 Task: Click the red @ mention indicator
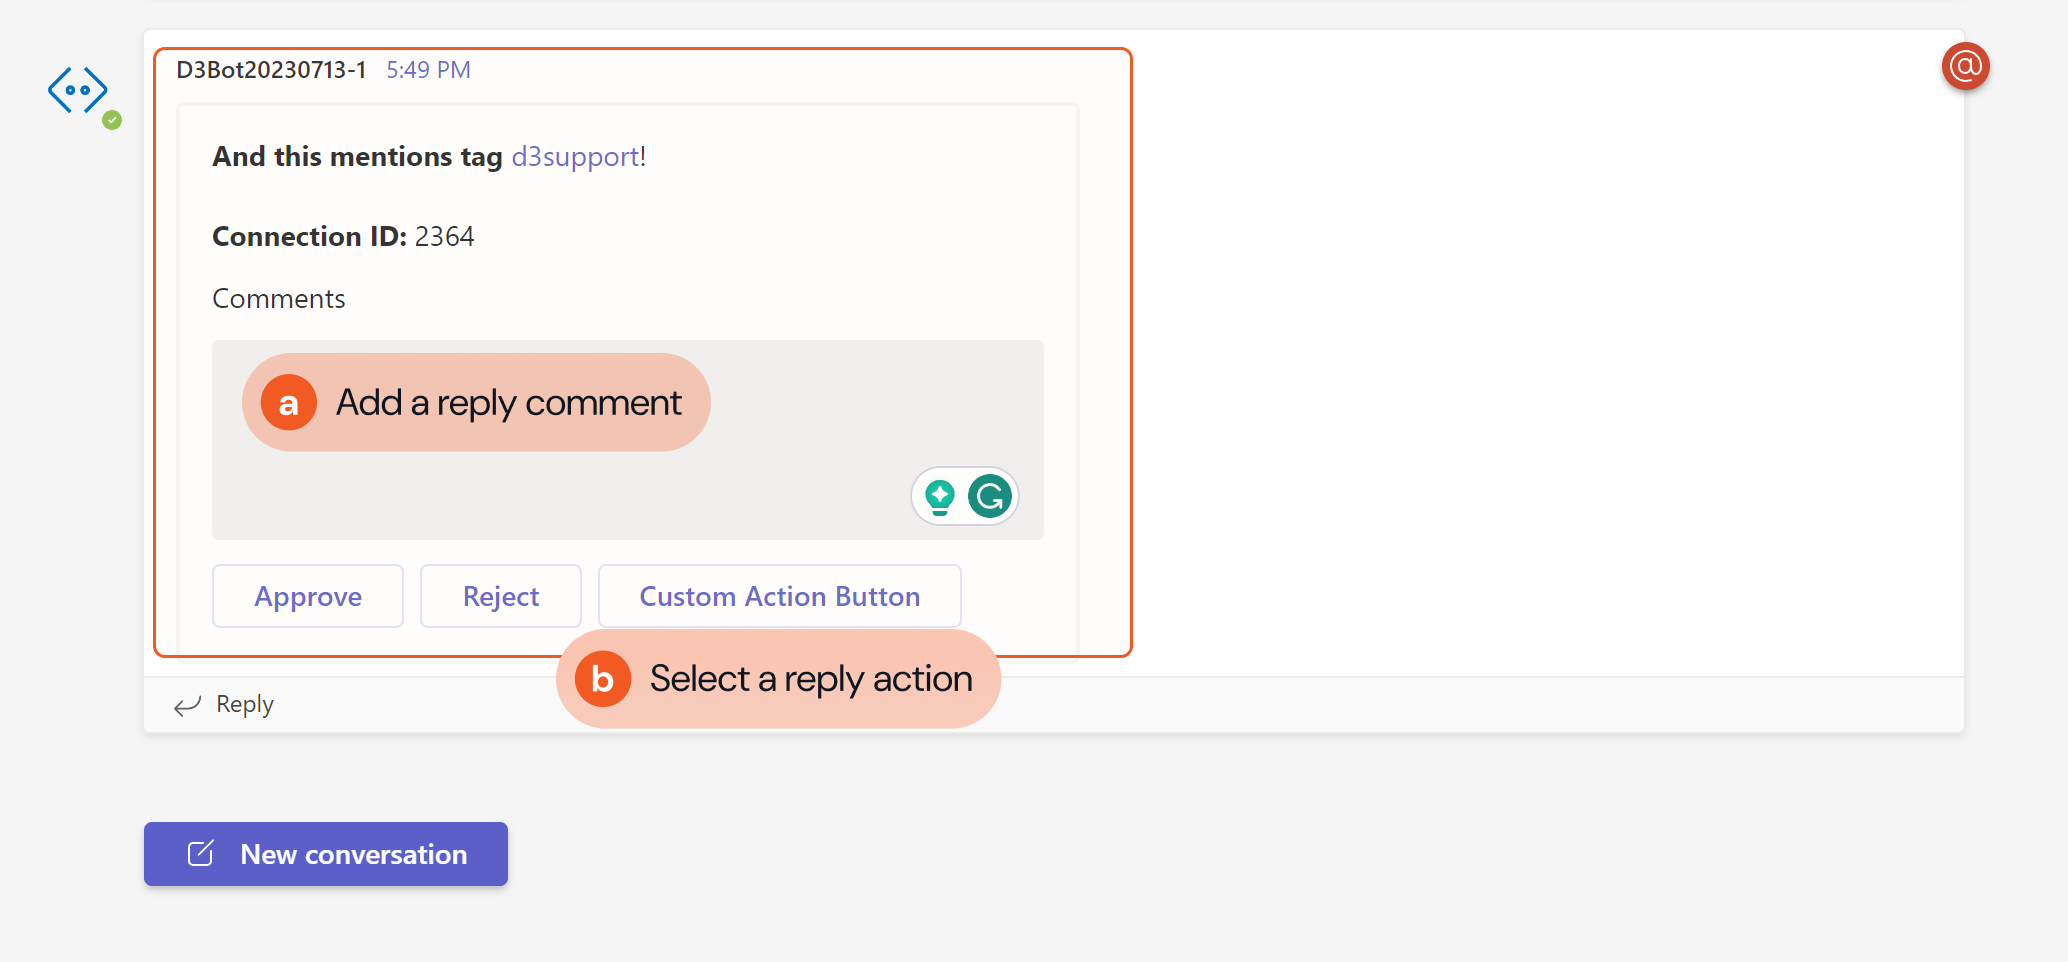1965,67
